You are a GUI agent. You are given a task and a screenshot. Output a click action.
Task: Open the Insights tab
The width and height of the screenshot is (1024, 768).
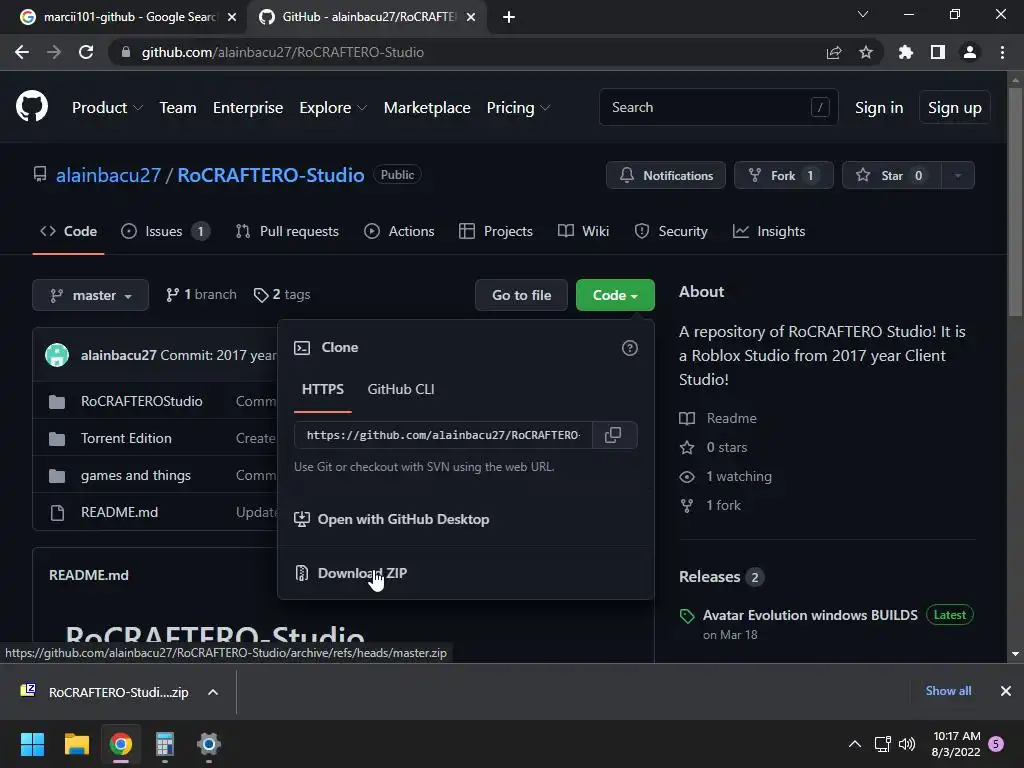pos(769,231)
